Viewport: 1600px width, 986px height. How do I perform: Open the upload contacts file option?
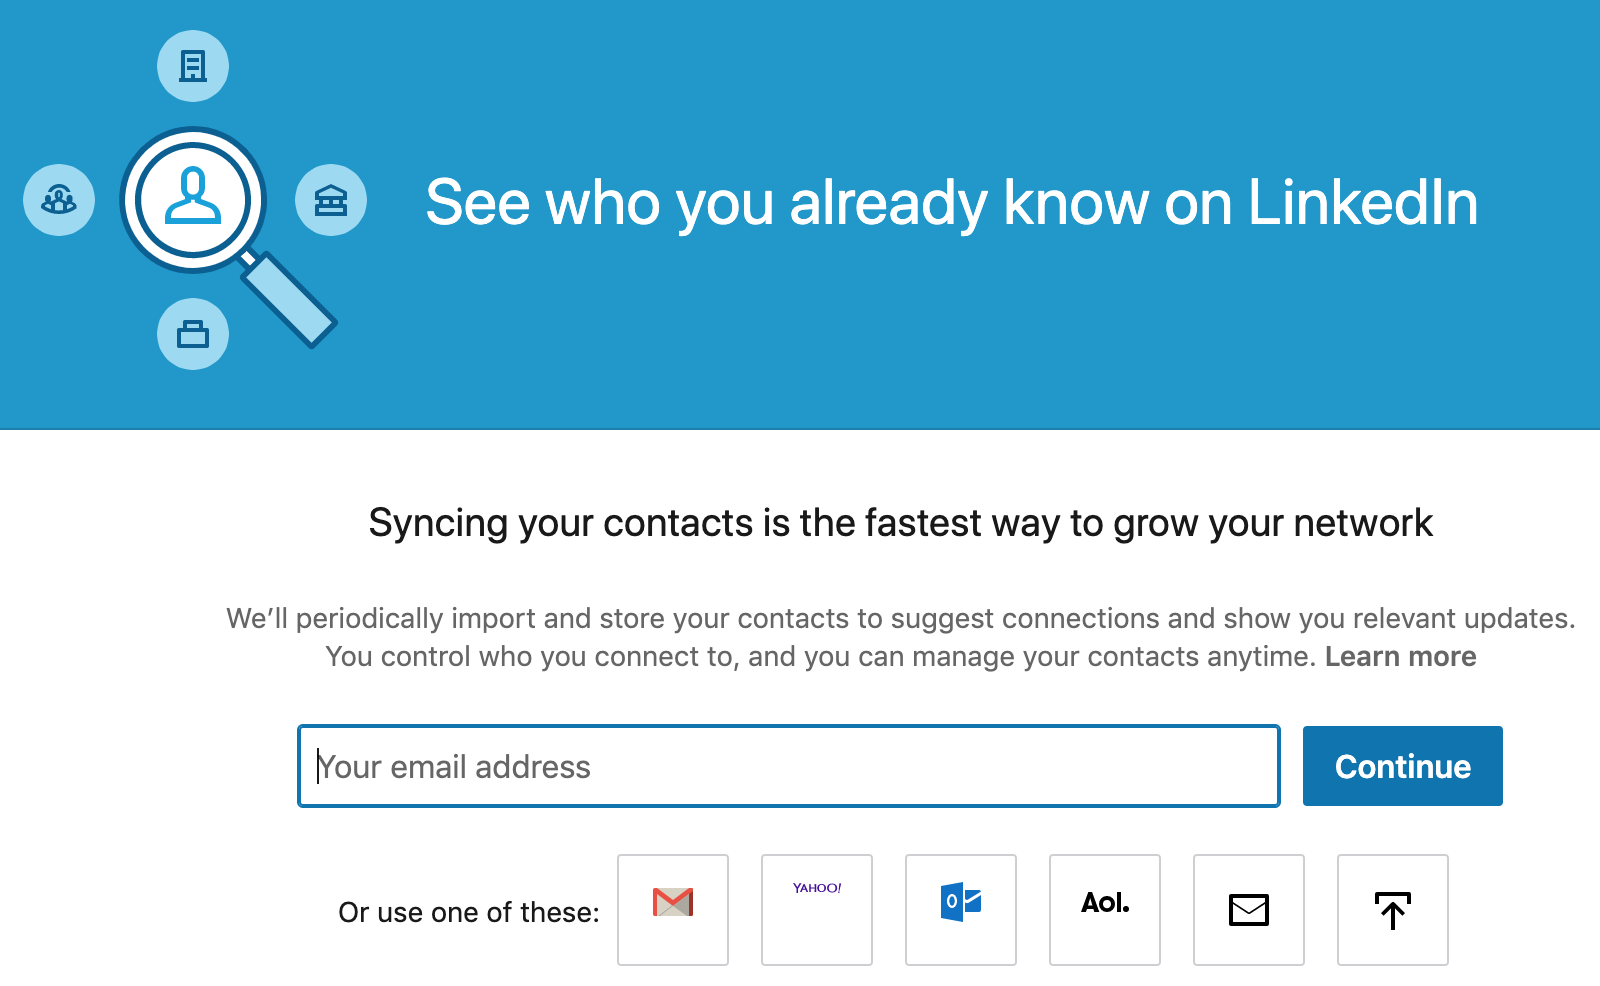[x=1393, y=909]
